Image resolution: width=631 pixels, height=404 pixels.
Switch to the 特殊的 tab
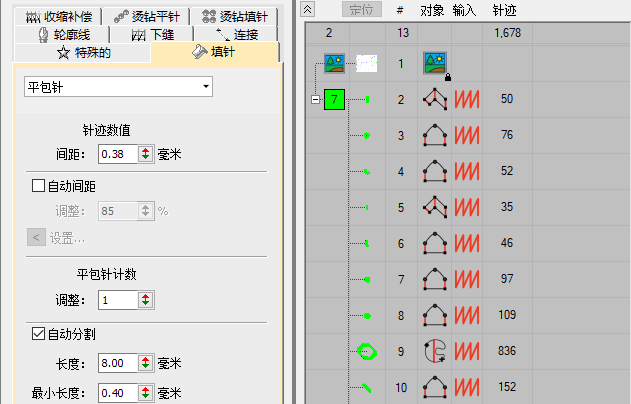(84, 52)
